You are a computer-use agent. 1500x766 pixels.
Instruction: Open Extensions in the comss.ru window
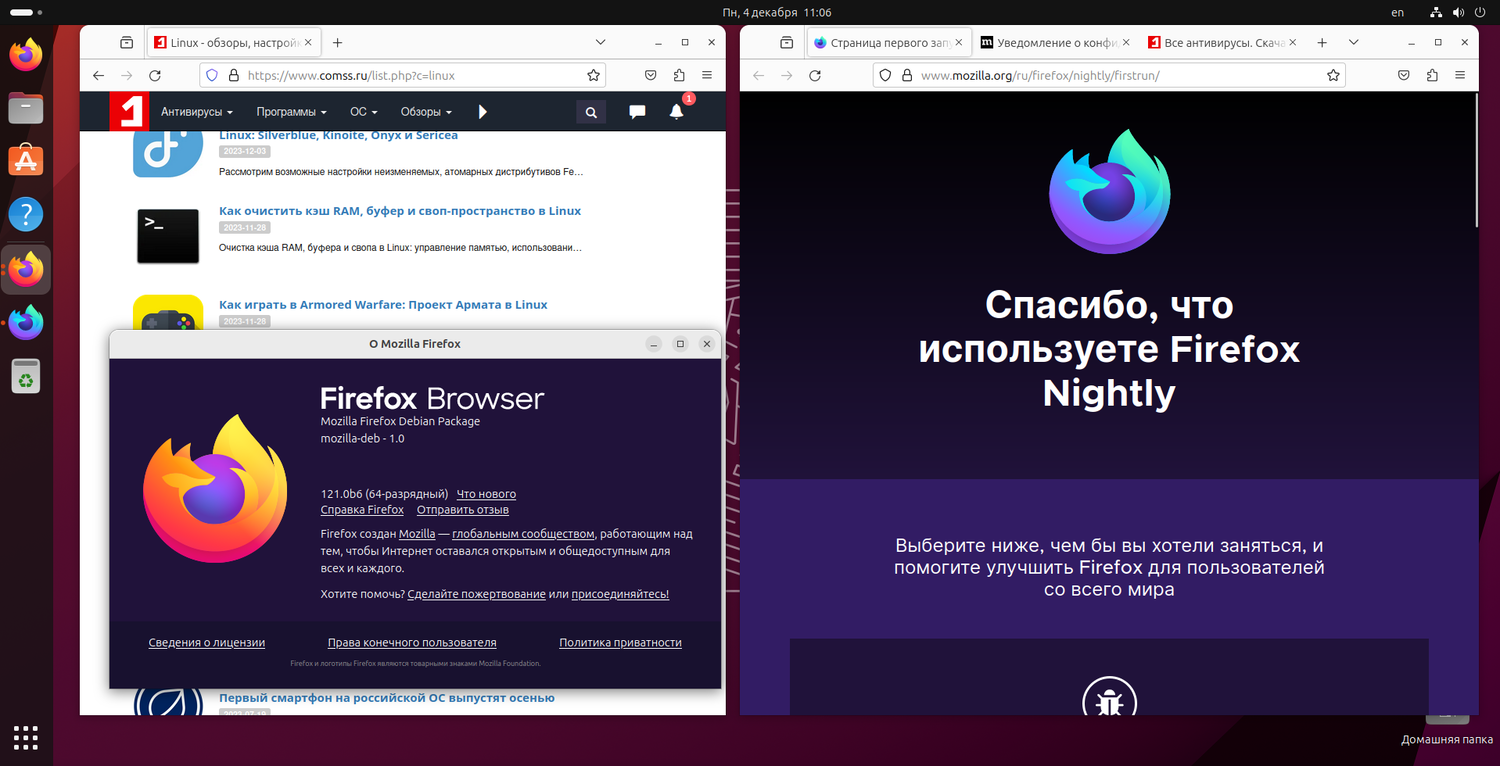[679, 75]
